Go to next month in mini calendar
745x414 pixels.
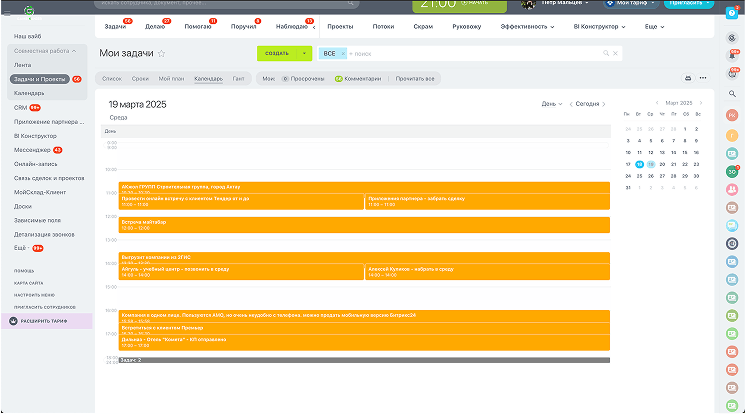tap(700, 103)
